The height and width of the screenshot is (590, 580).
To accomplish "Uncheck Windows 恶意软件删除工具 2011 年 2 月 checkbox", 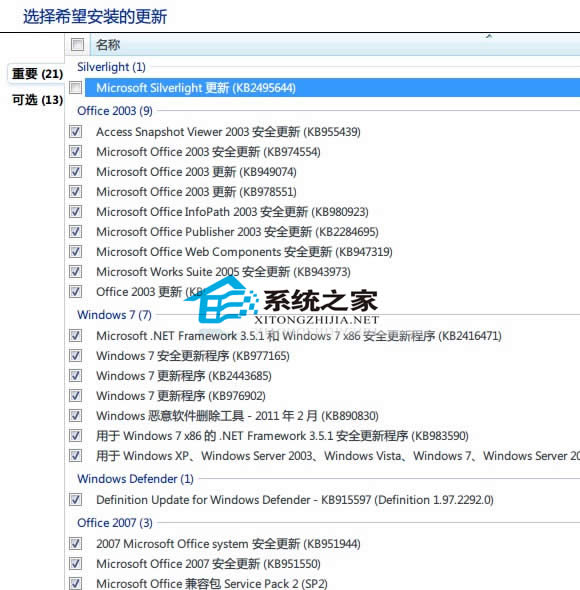I will pyautogui.click(x=75, y=415).
